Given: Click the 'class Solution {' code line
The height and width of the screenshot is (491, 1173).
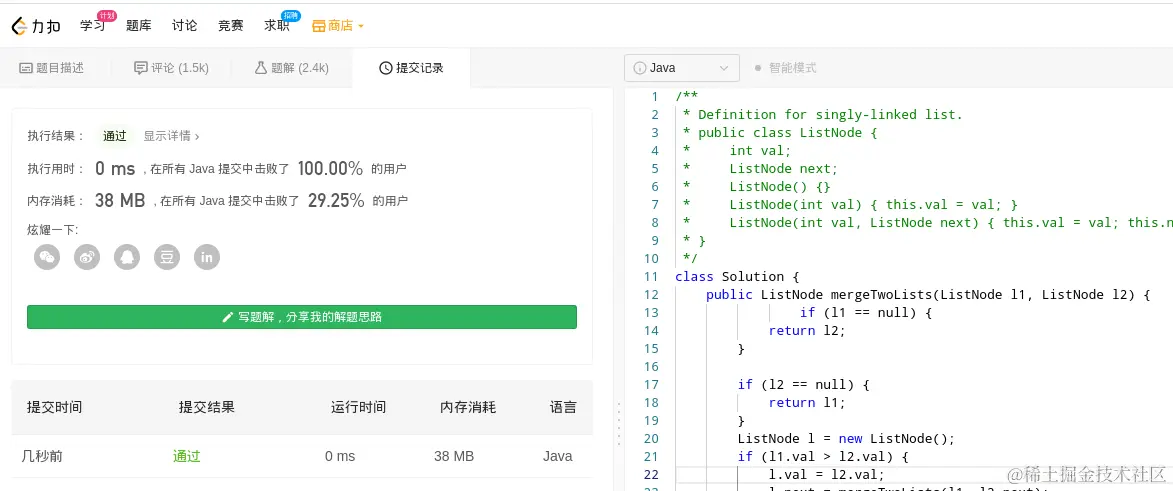Looking at the screenshot, I should (738, 276).
